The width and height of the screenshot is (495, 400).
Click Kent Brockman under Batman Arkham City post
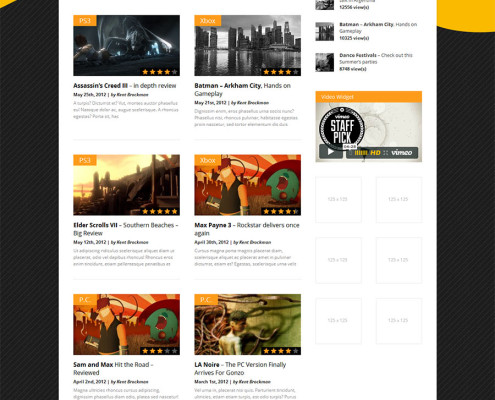click(x=253, y=103)
